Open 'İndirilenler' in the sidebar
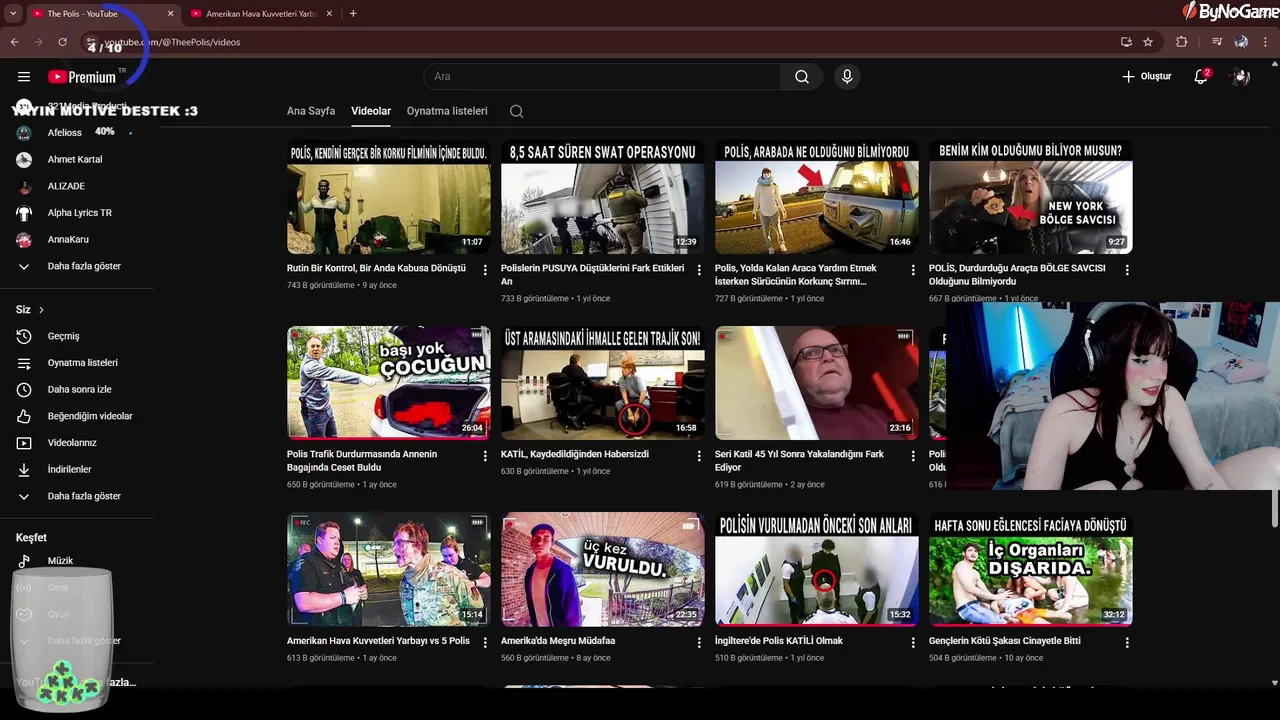The height and width of the screenshot is (720, 1280). pos(69,469)
